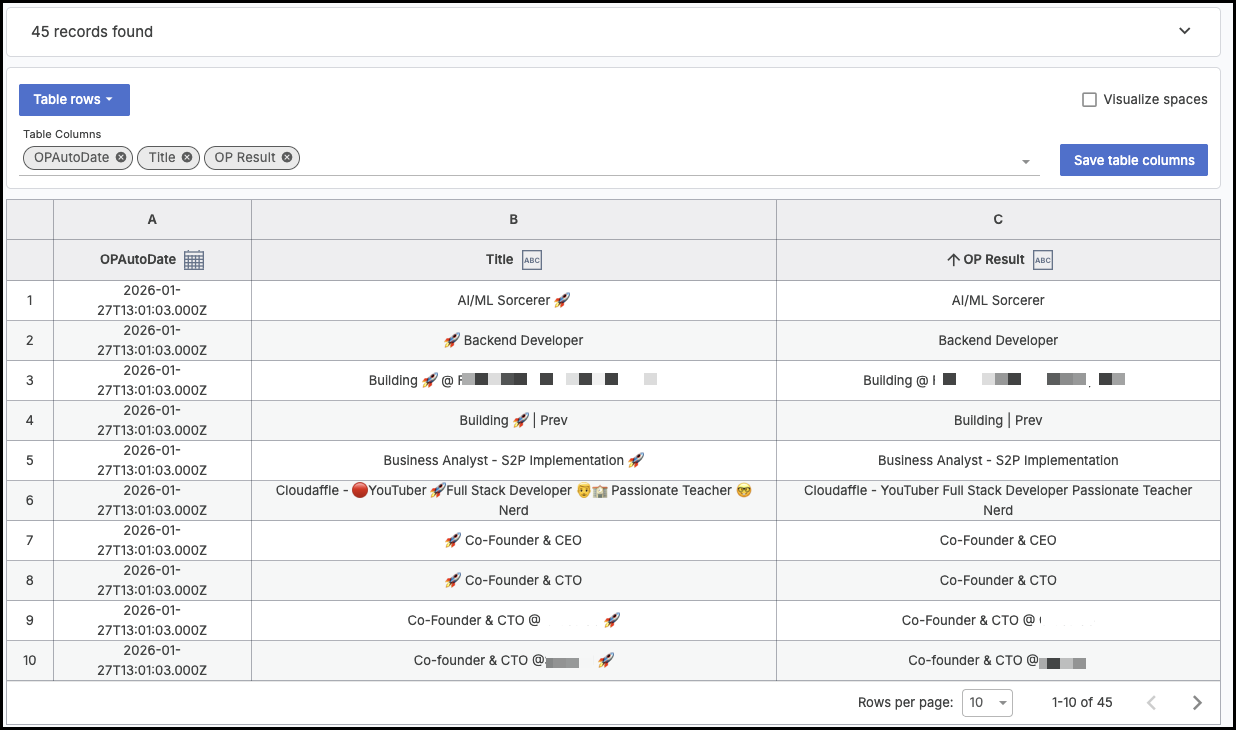Click the disabled previous page arrow
The width and height of the screenshot is (1236, 730).
pos(1151,702)
